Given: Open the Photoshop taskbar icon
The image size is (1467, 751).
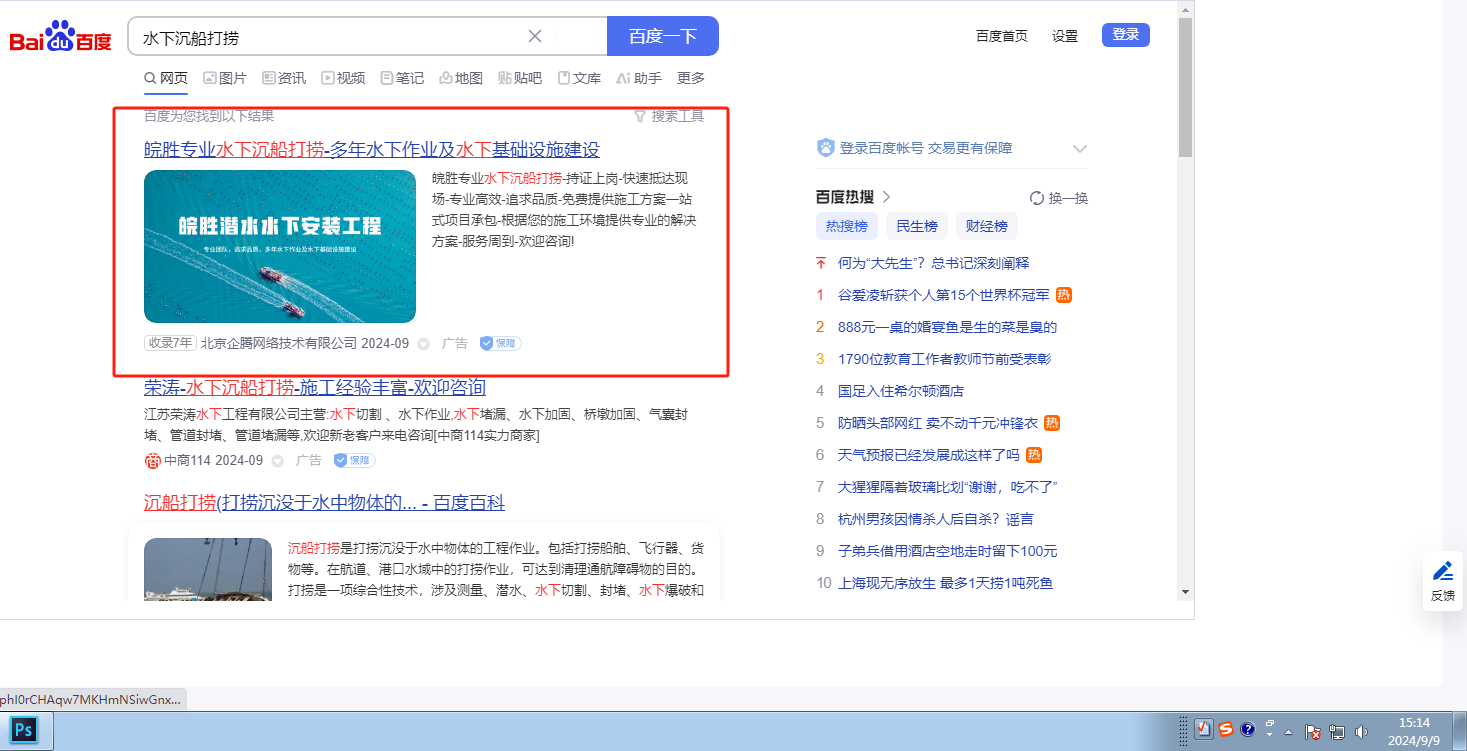Looking at the screenshot, I should [x=24, y=730].
